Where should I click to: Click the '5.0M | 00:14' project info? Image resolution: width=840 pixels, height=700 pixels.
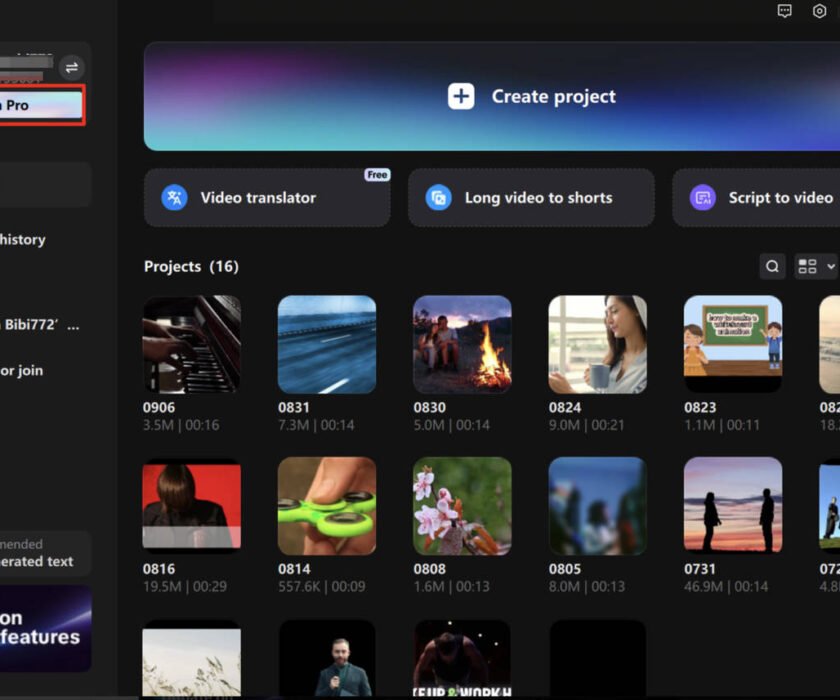coord(452,425)
